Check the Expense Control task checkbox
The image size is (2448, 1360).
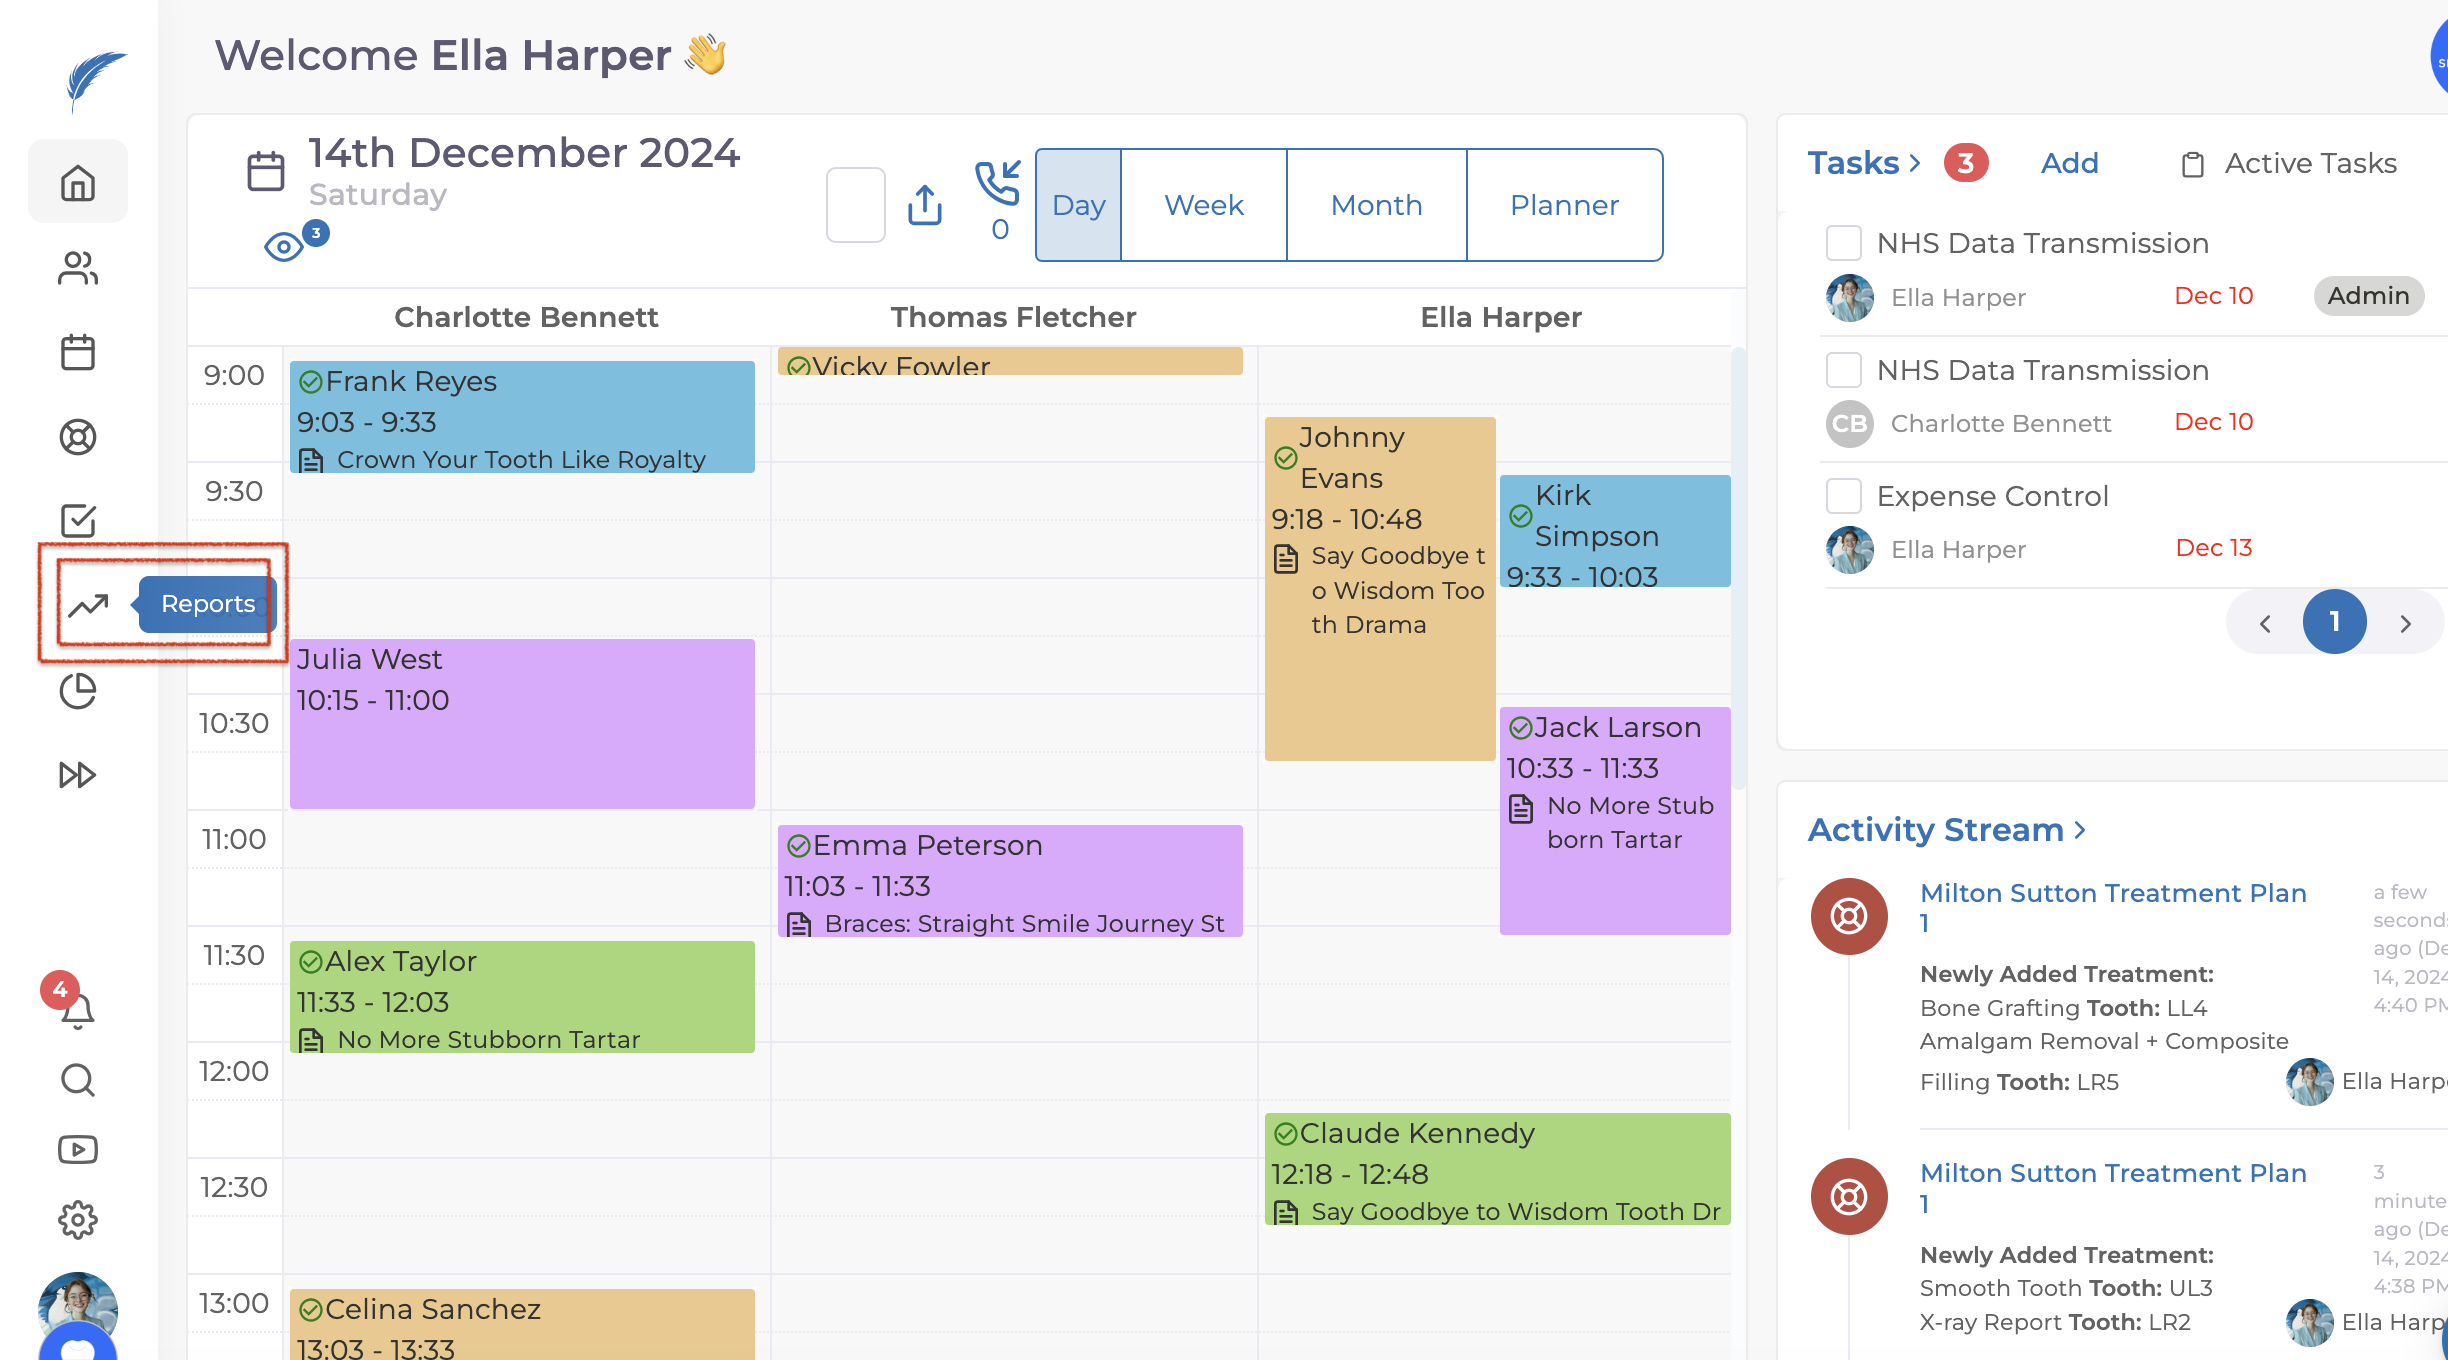coord(1843,496)
